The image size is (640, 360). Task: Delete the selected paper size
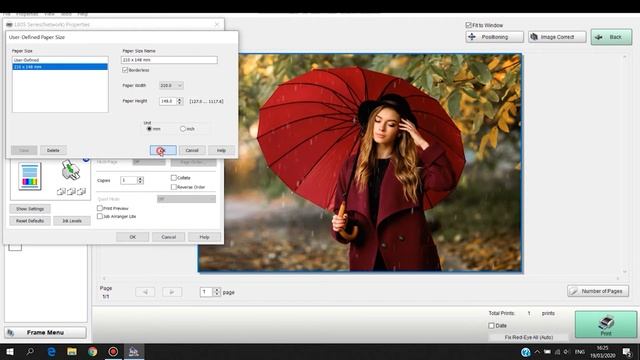click(53, 151)
